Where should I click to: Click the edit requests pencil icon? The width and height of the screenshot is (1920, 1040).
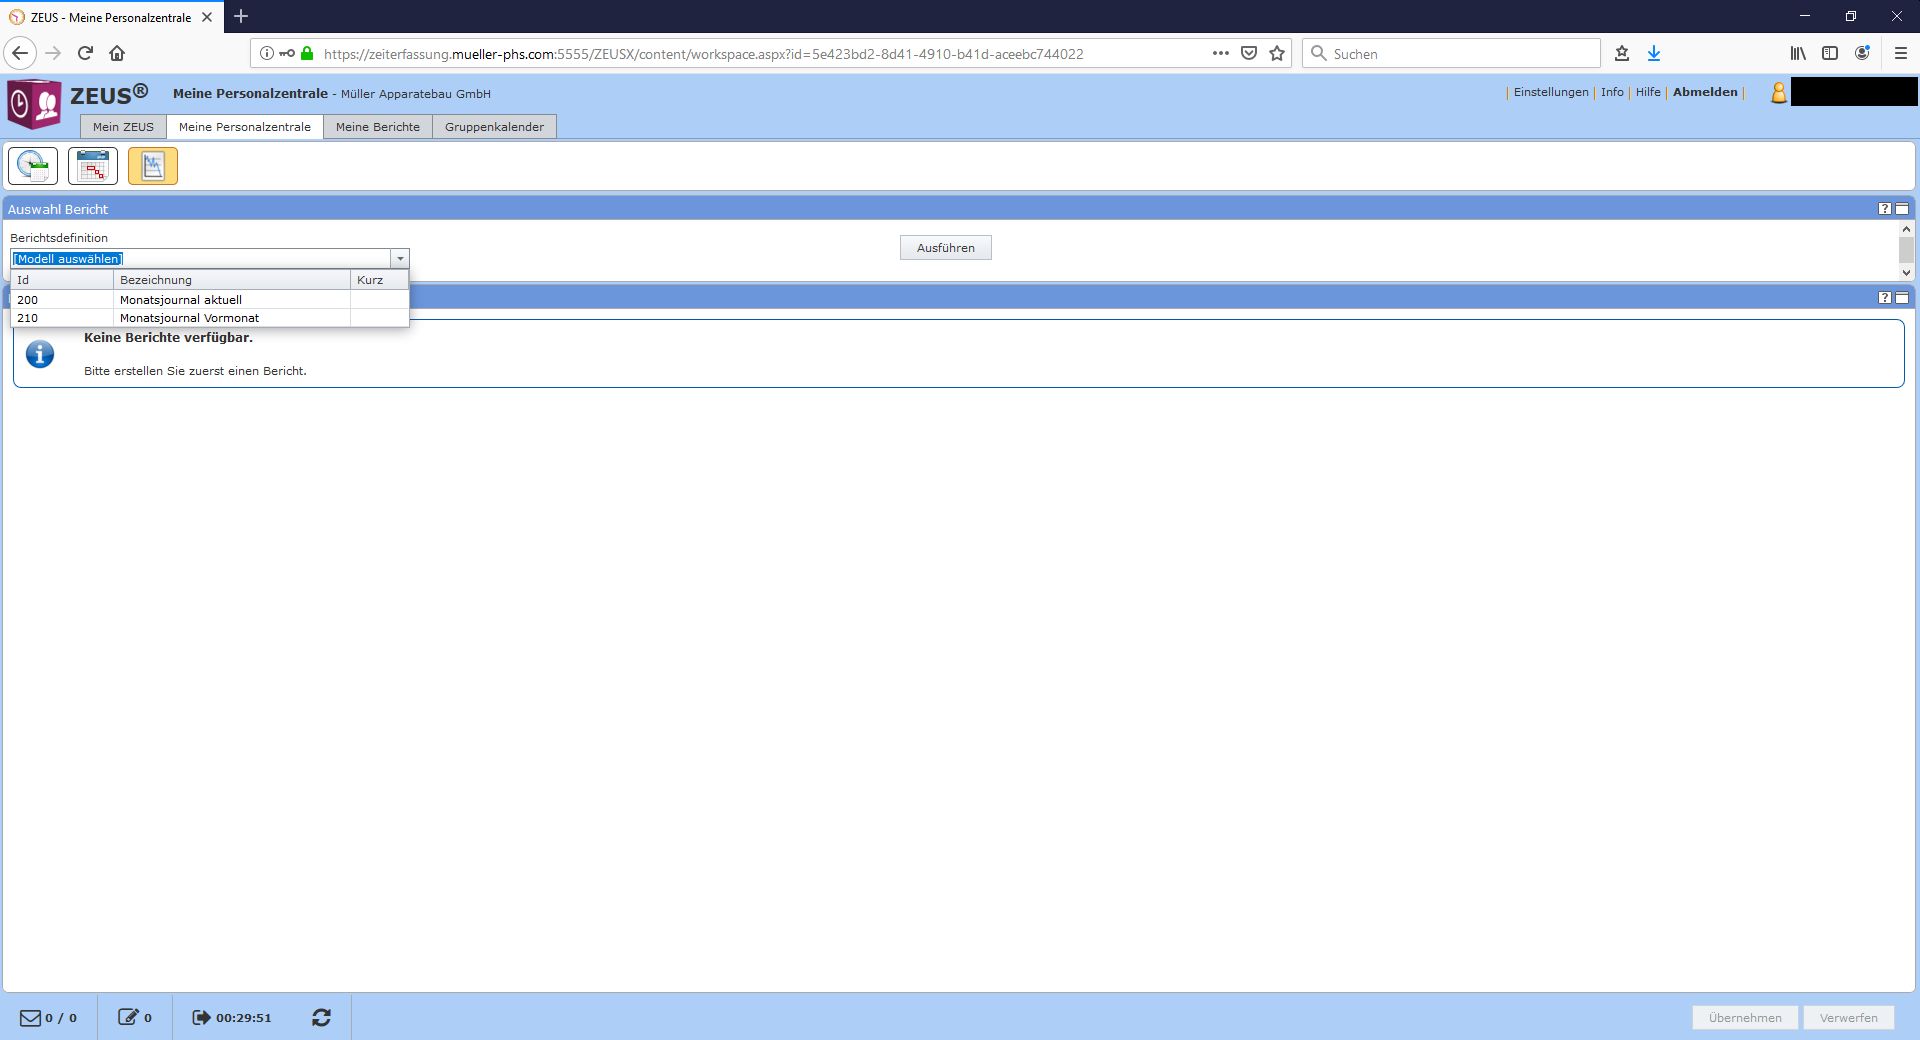click(128, 1017)
